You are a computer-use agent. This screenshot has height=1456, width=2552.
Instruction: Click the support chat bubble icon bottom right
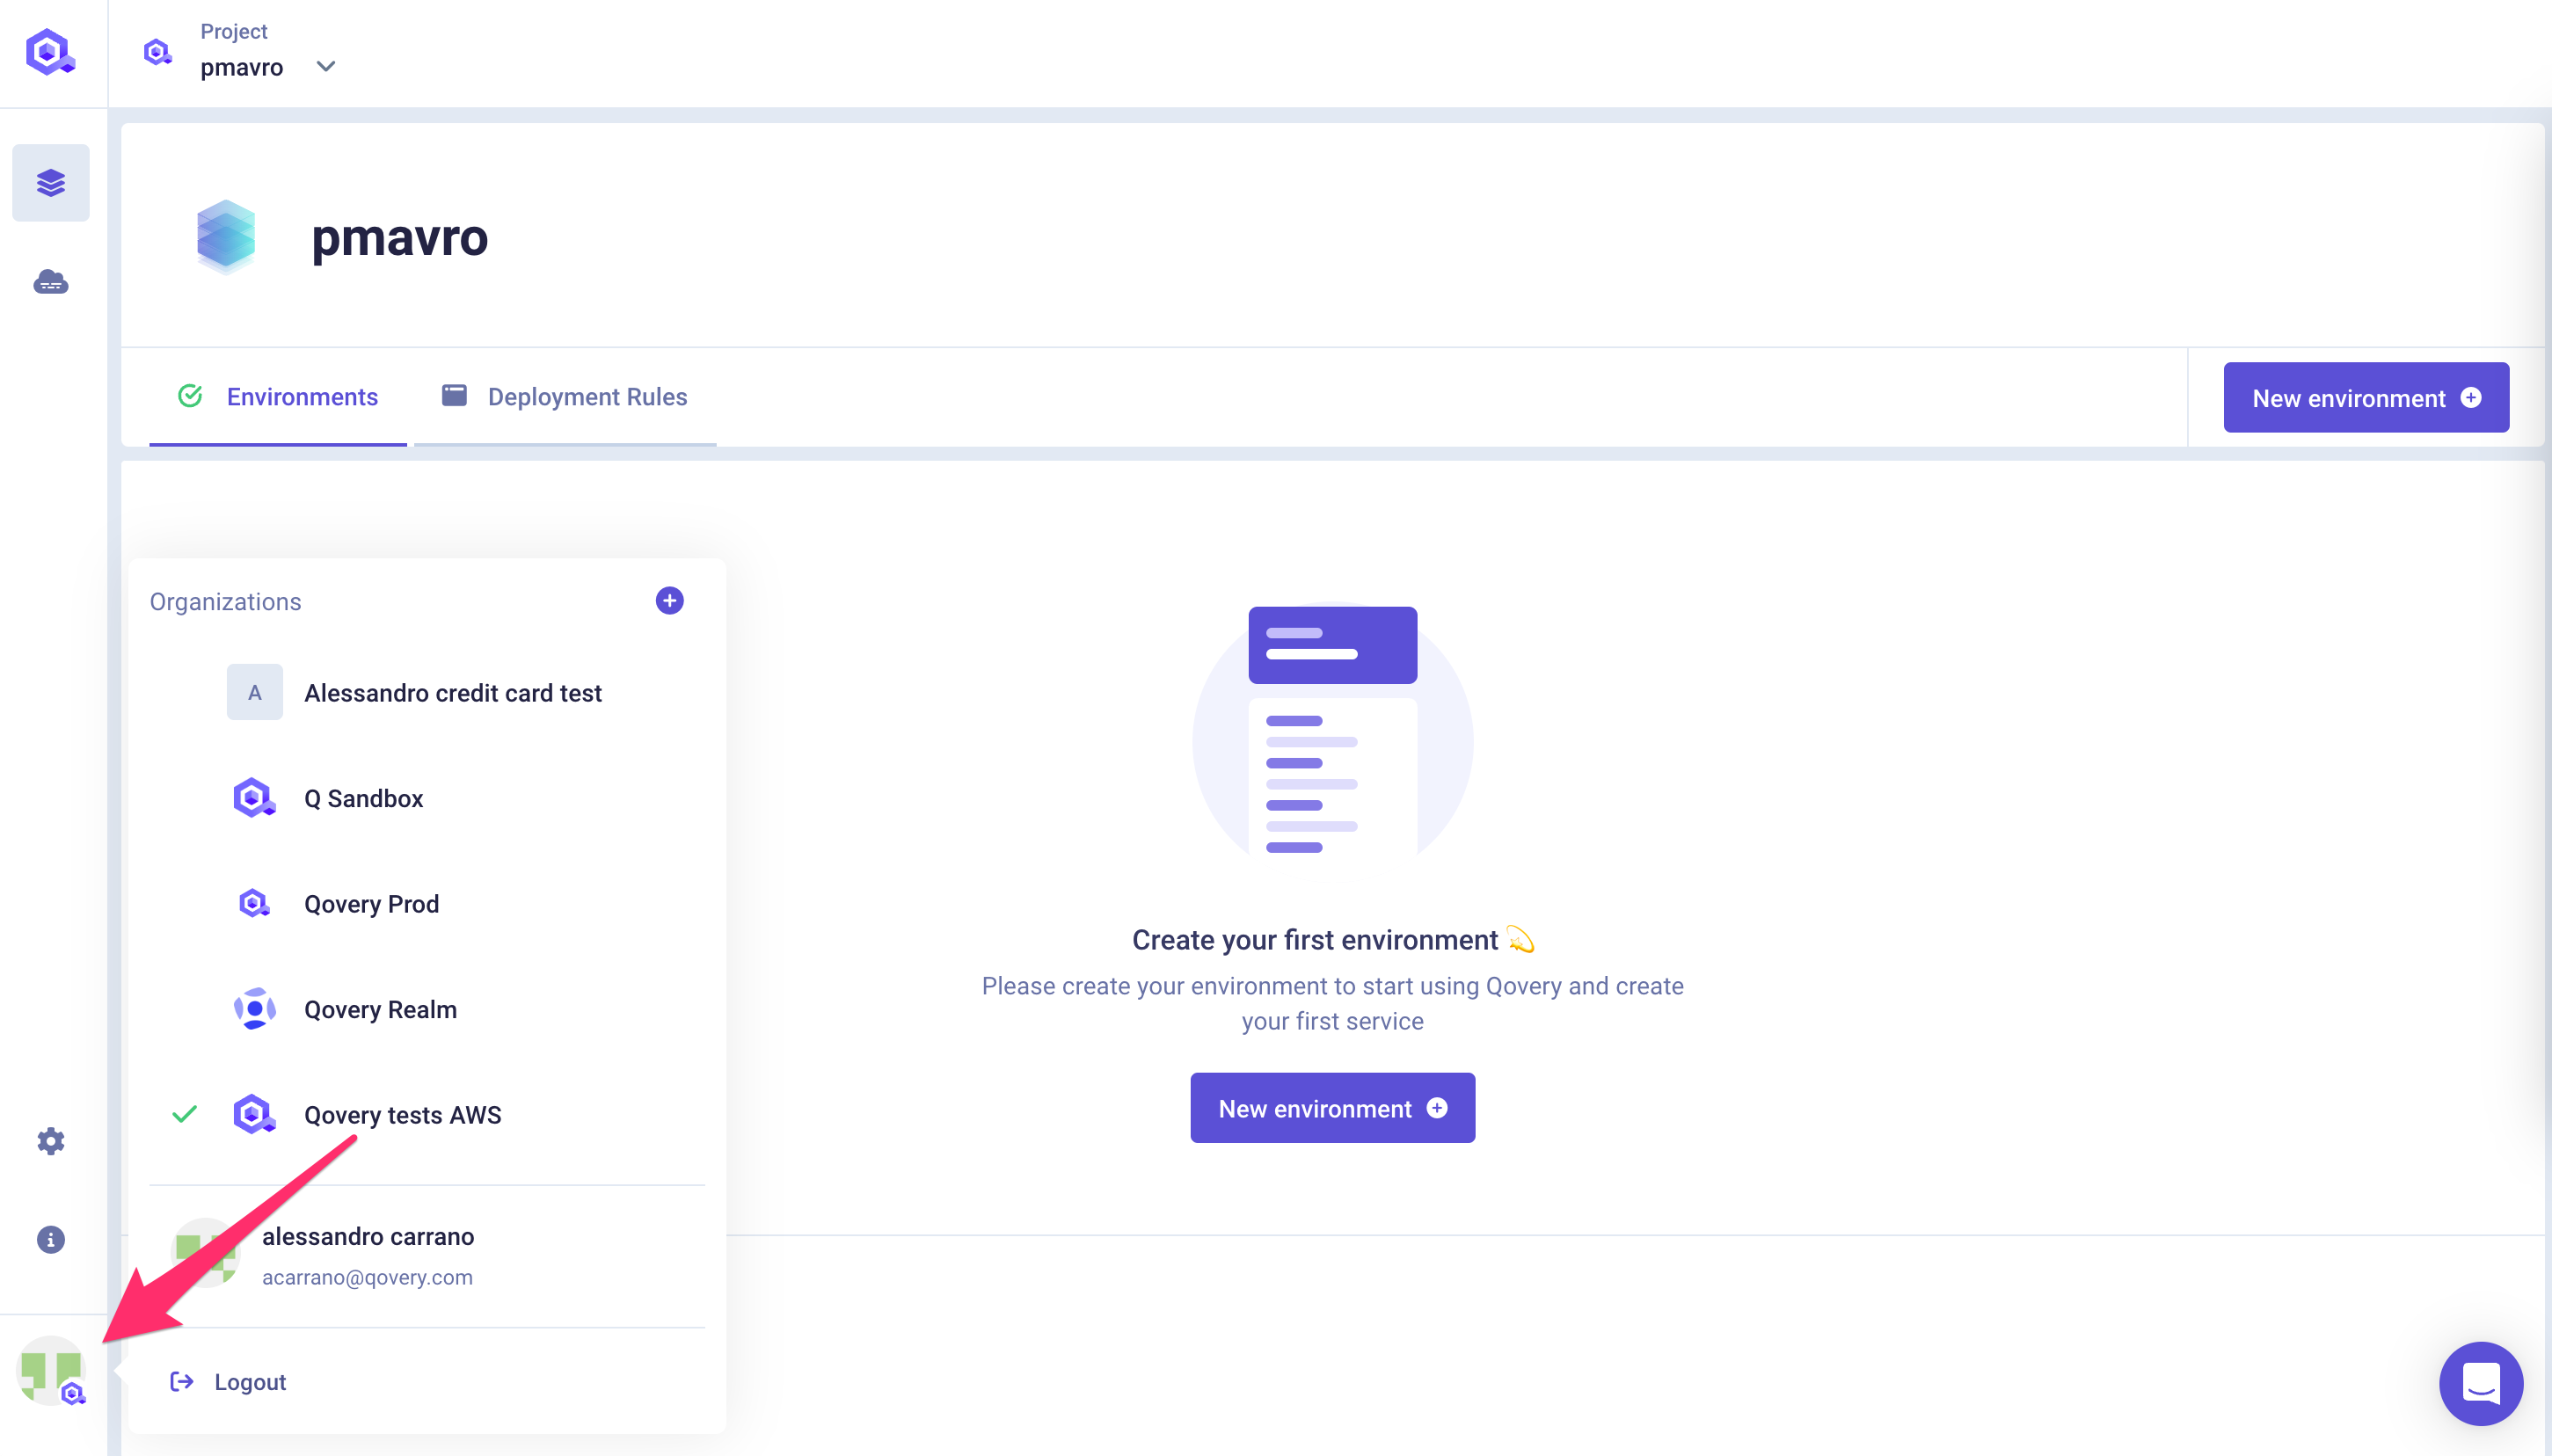tap(2482, 1382)
